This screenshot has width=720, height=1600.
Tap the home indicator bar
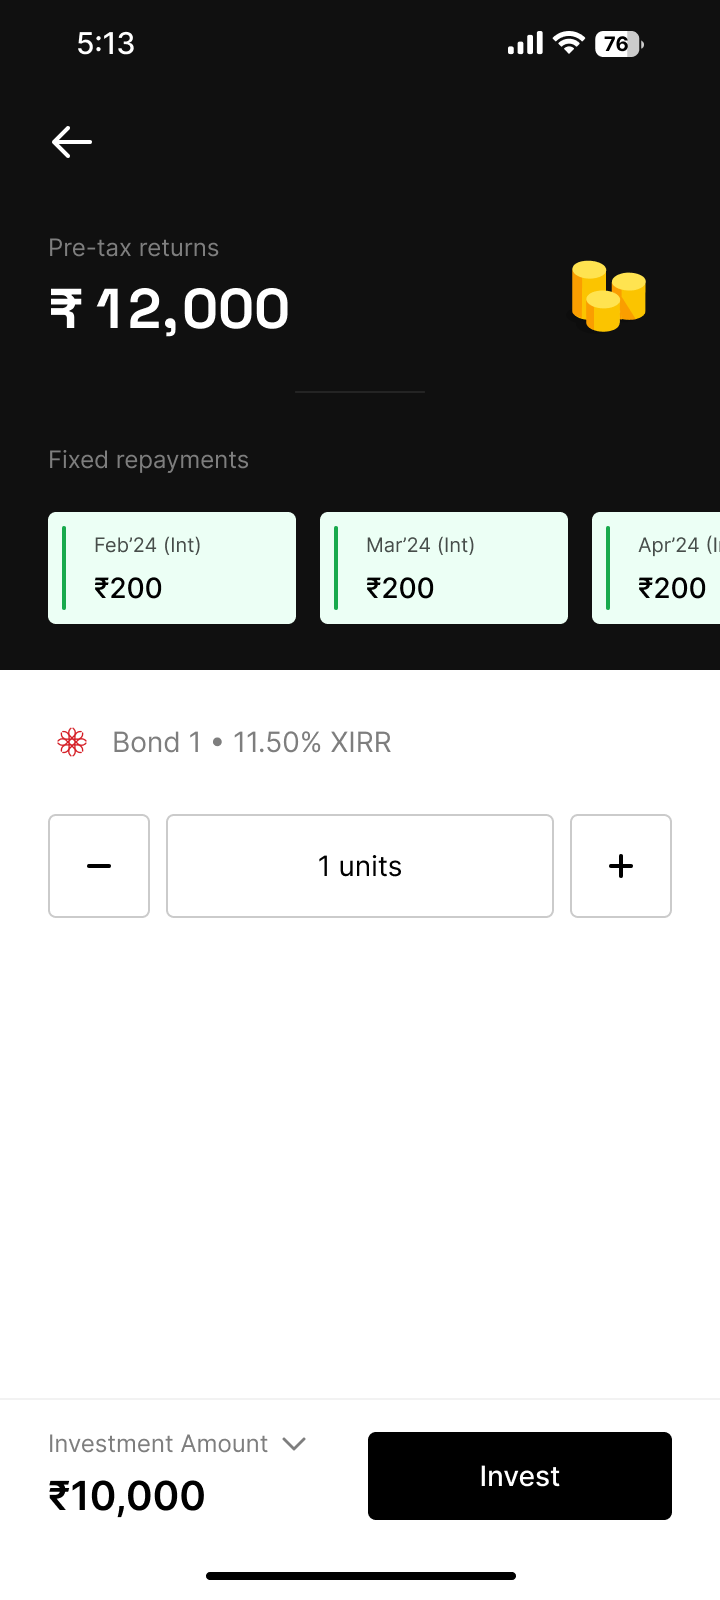(360, 1576)
